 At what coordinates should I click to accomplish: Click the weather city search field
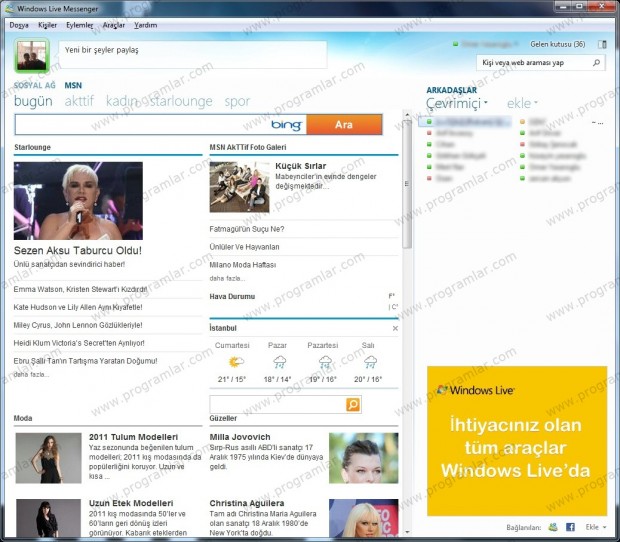tap(278, 404)
